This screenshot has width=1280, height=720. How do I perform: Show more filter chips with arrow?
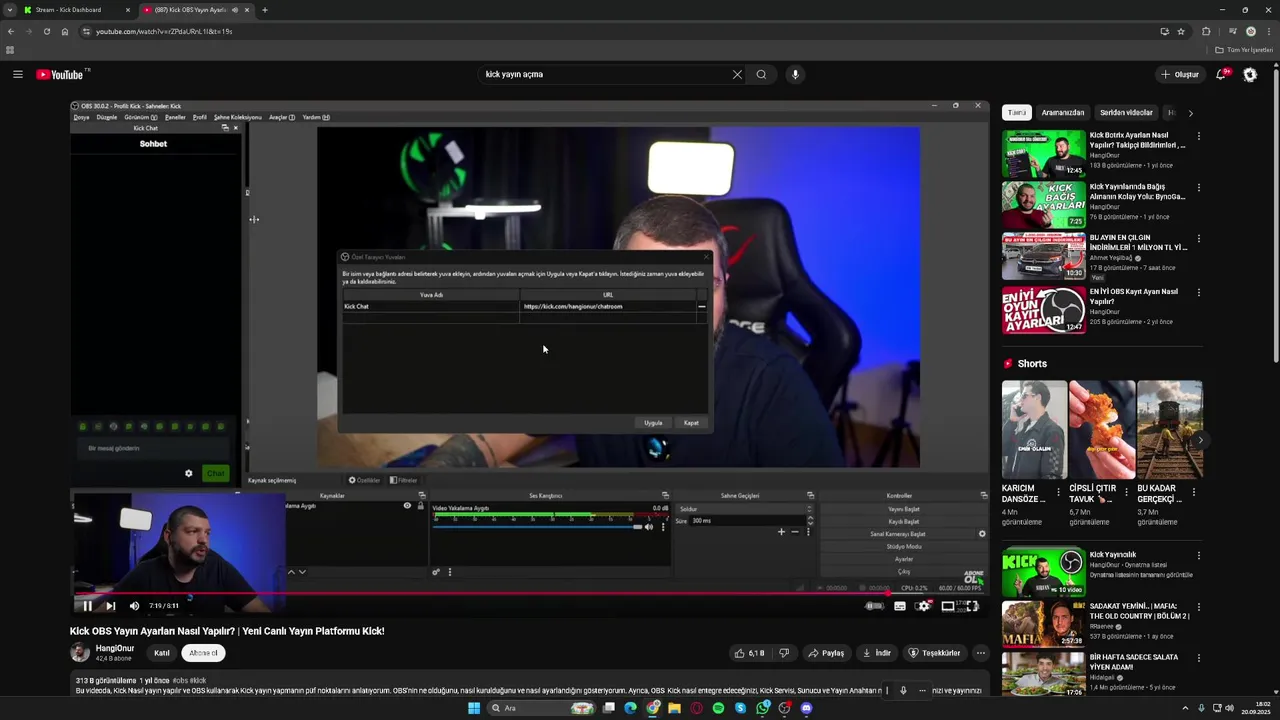[1190, 113]
